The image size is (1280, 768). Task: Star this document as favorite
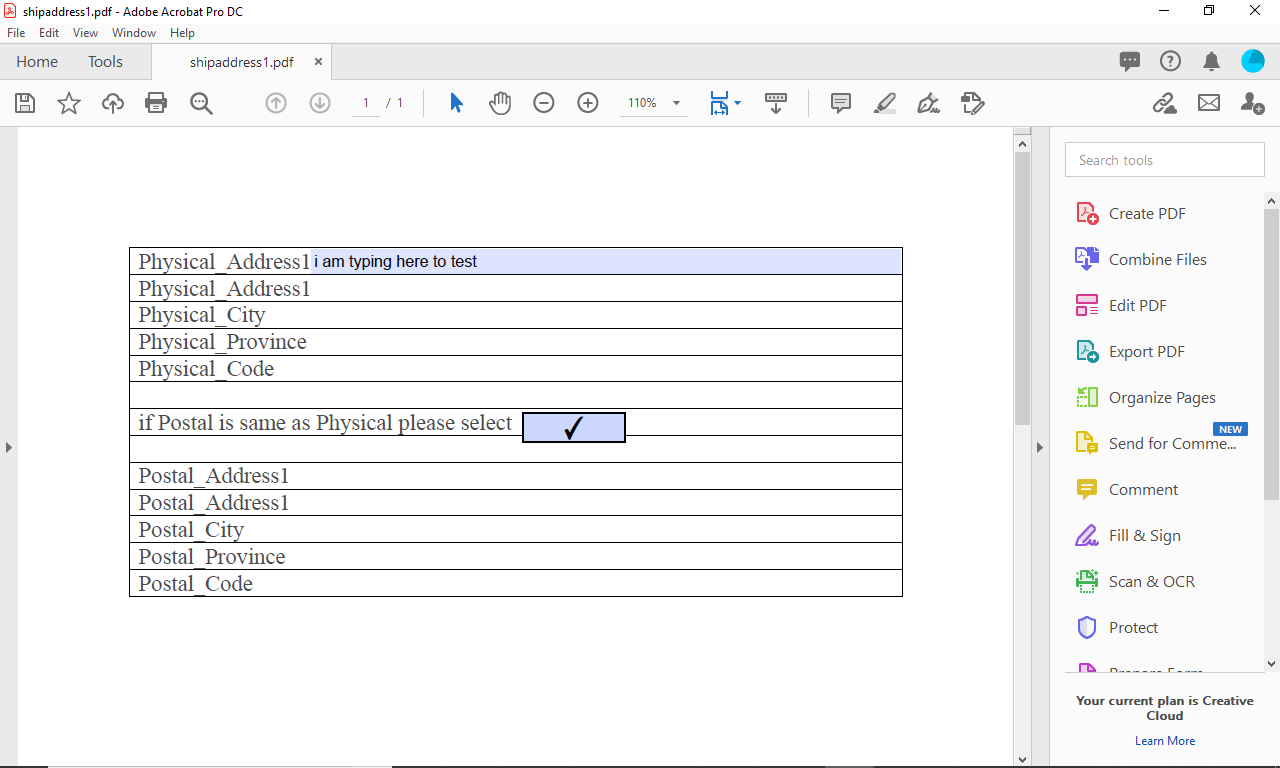(68, 103)
